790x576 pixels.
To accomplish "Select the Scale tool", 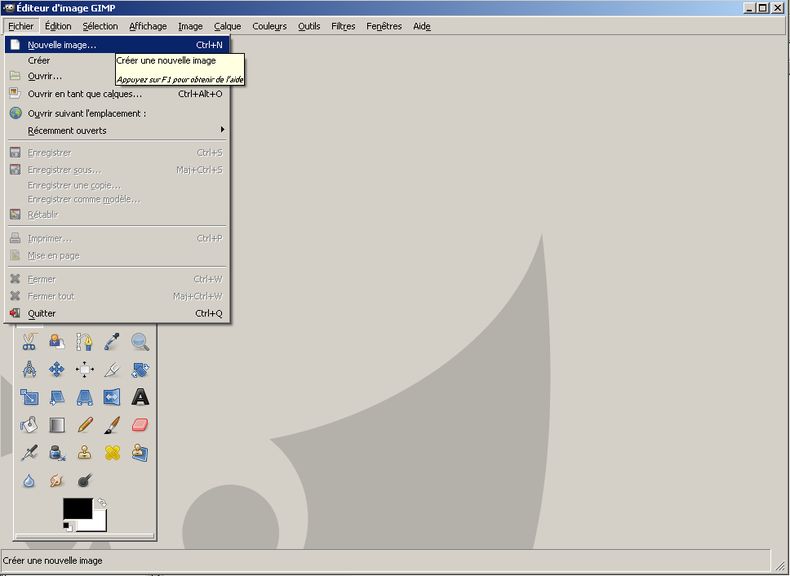I will click(29, 397).
